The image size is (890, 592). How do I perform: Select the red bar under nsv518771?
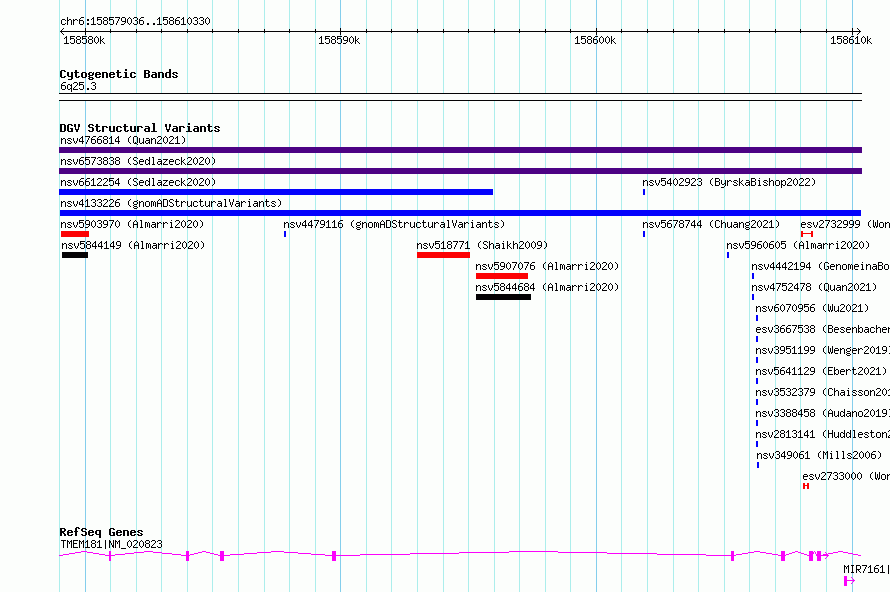[443, 255]
